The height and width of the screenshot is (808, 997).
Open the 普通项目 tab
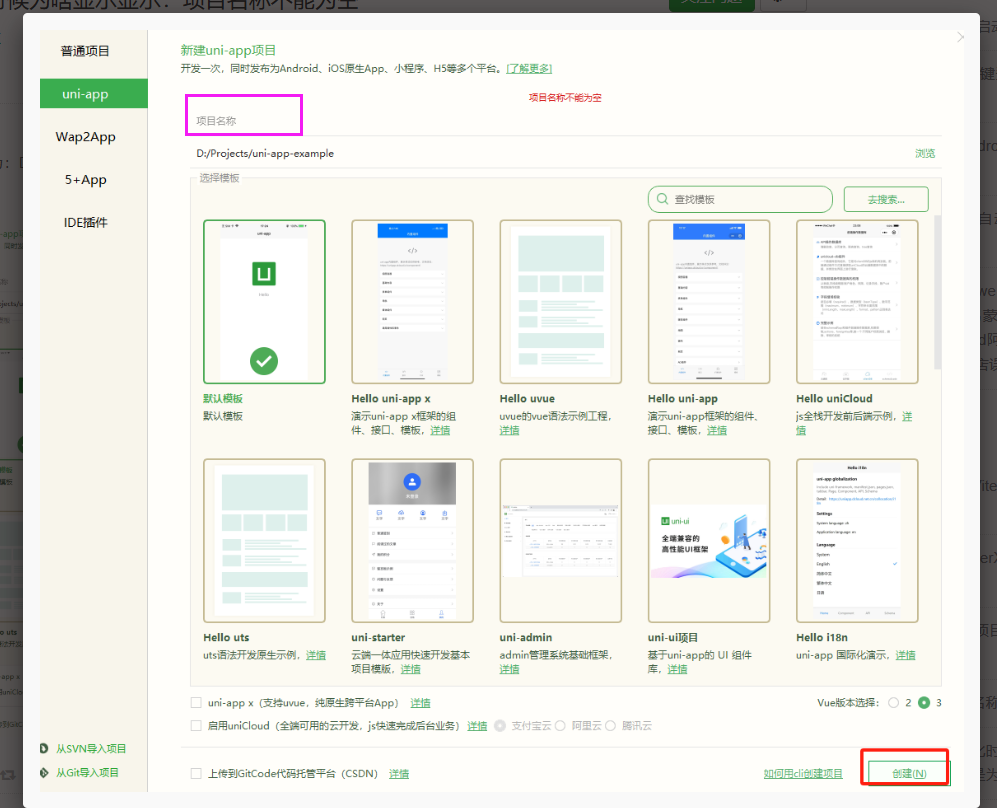[85, 51]
